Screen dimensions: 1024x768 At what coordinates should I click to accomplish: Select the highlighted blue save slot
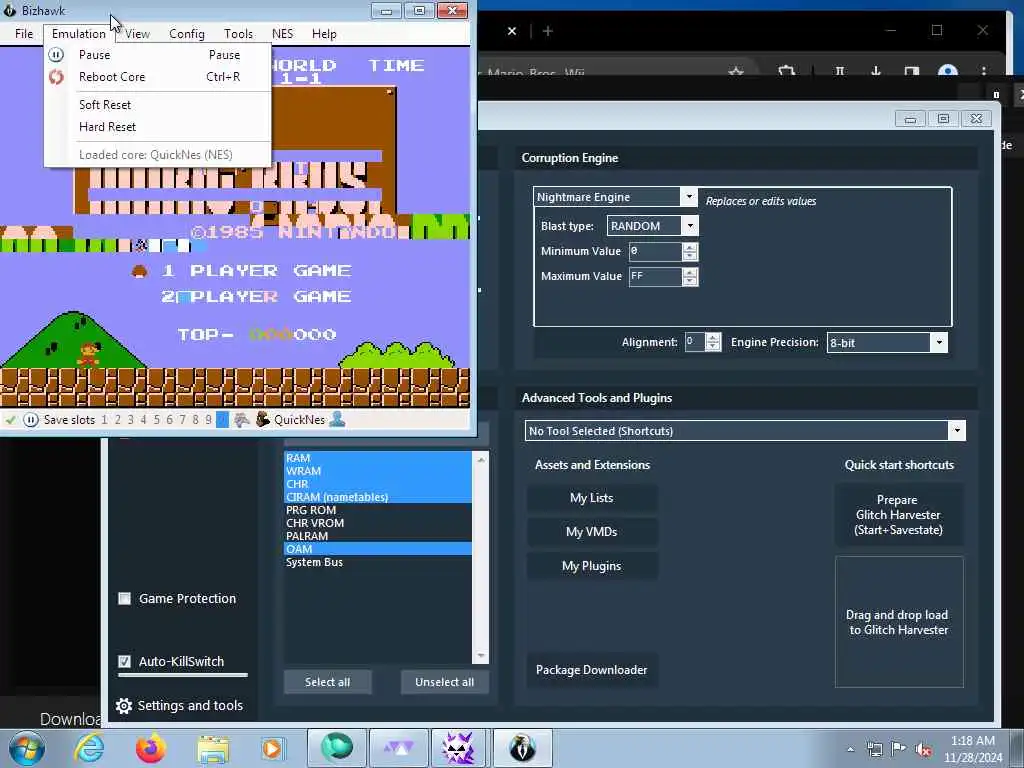pos(222,420)
